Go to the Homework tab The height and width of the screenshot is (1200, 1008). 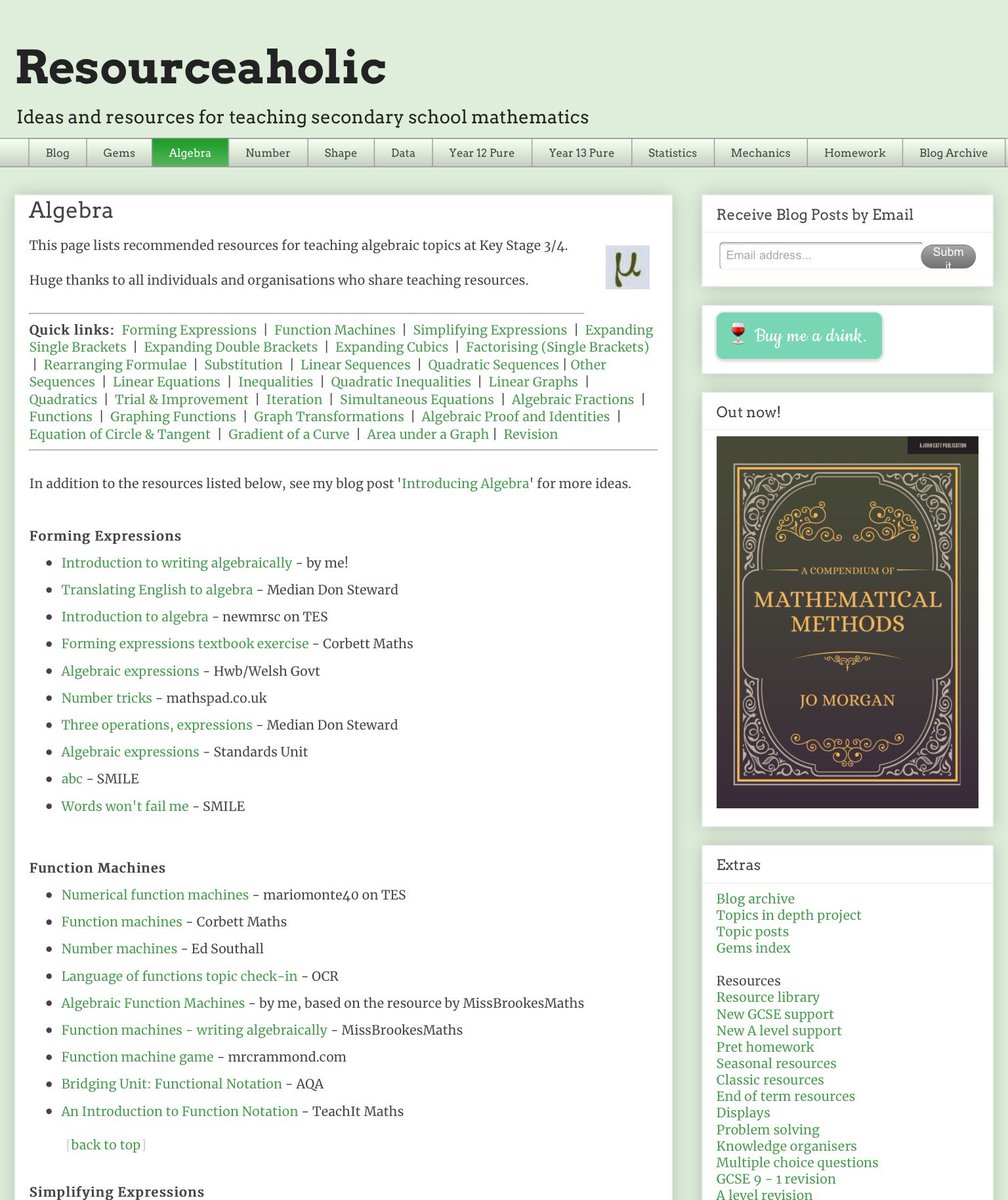855,153
